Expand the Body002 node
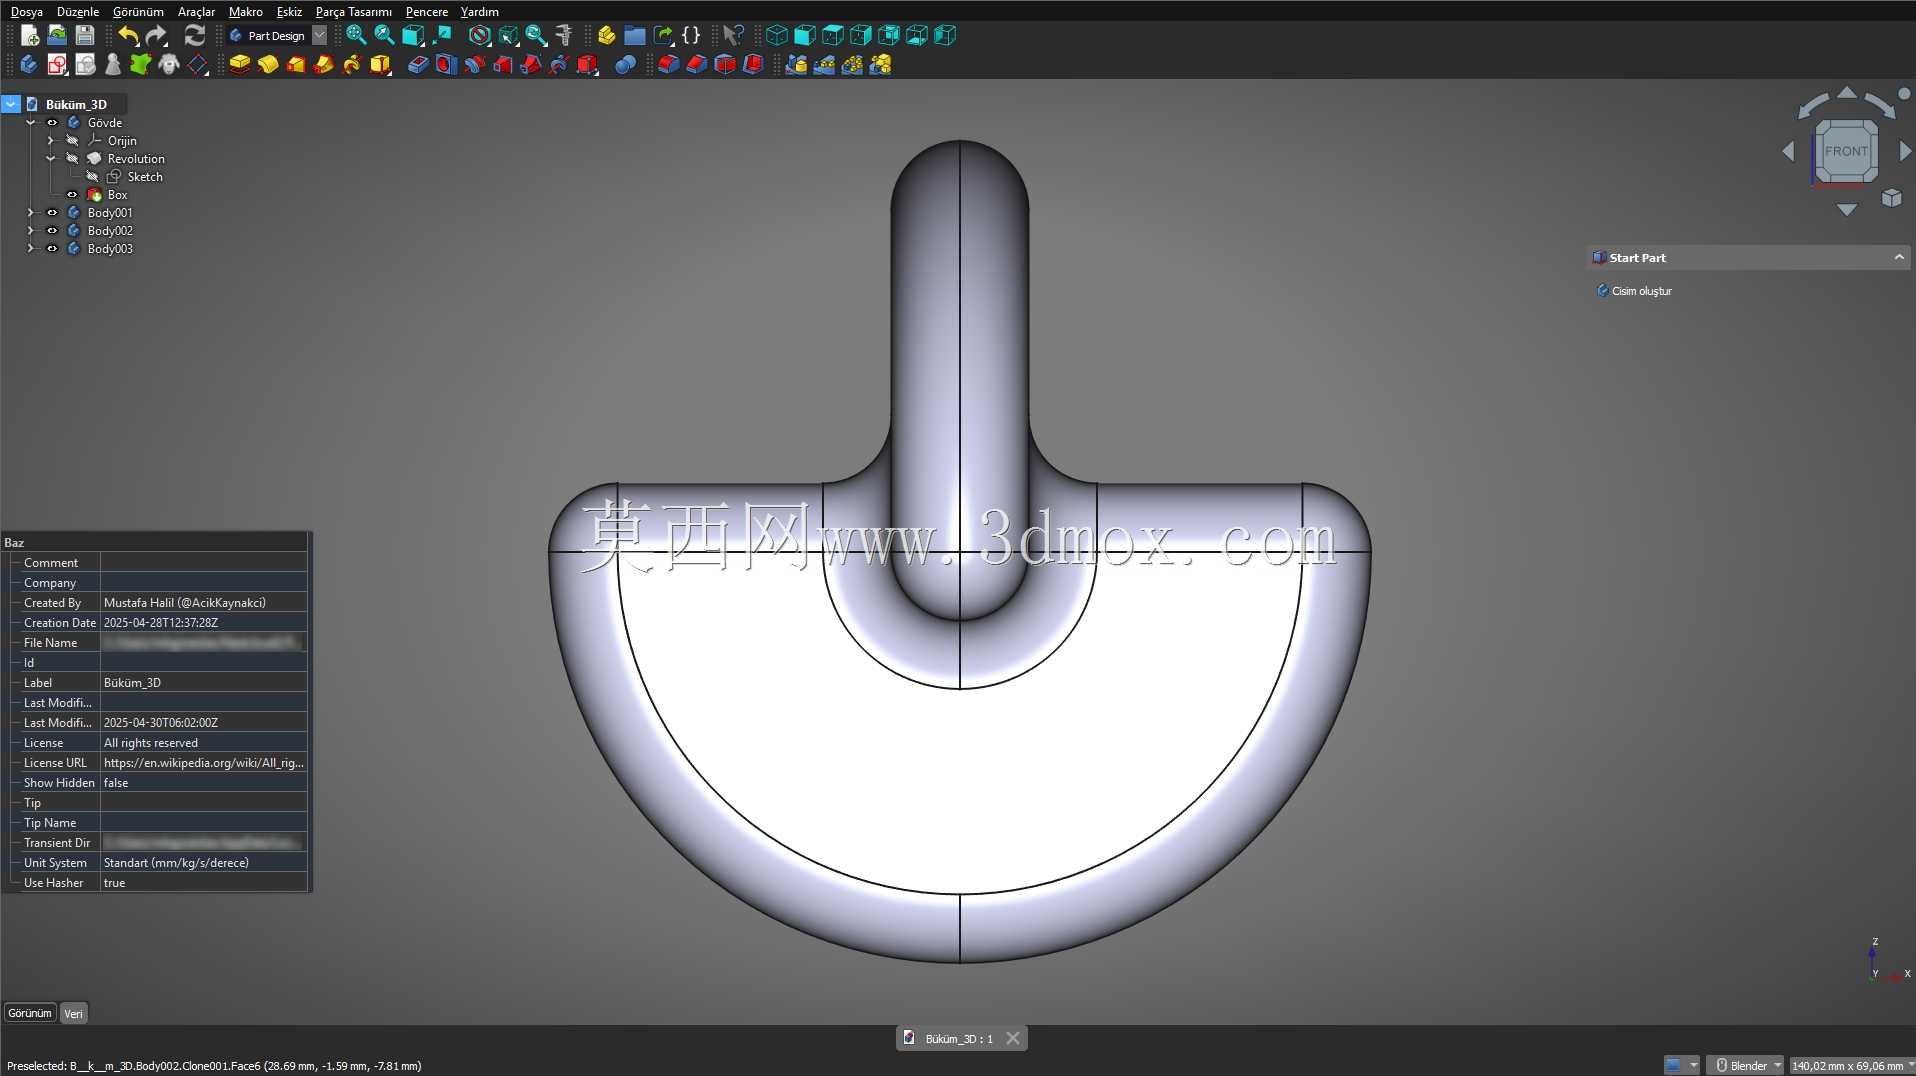This screenshot has width=1916, height=1076. 30,231
